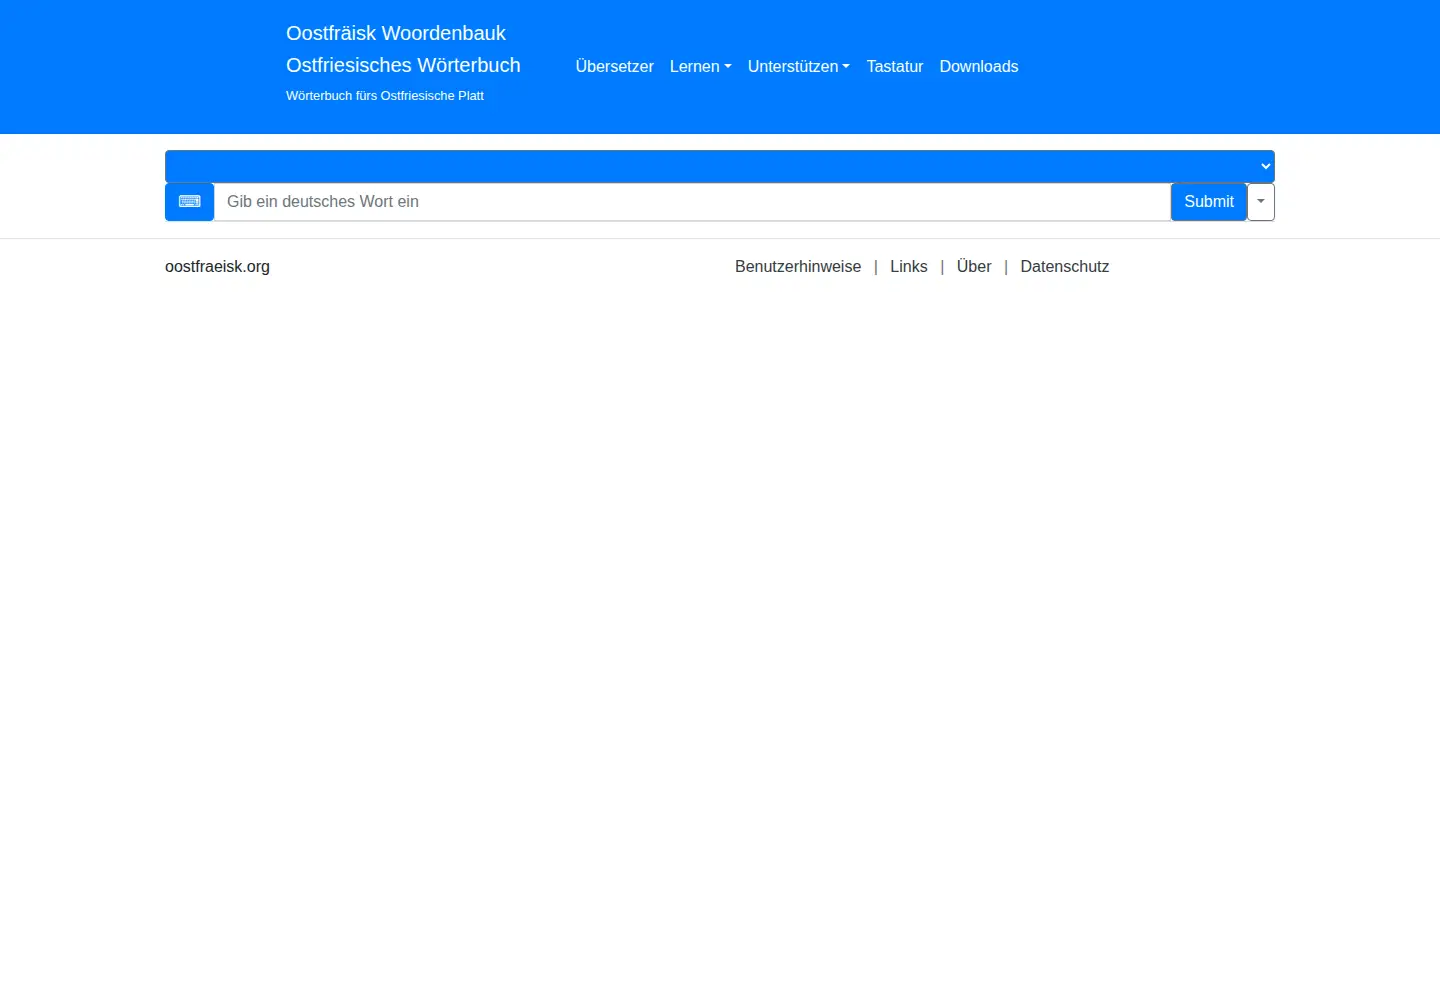Open the Über footer link
Screen dimensions: 1440x1000
coord(974,267)
